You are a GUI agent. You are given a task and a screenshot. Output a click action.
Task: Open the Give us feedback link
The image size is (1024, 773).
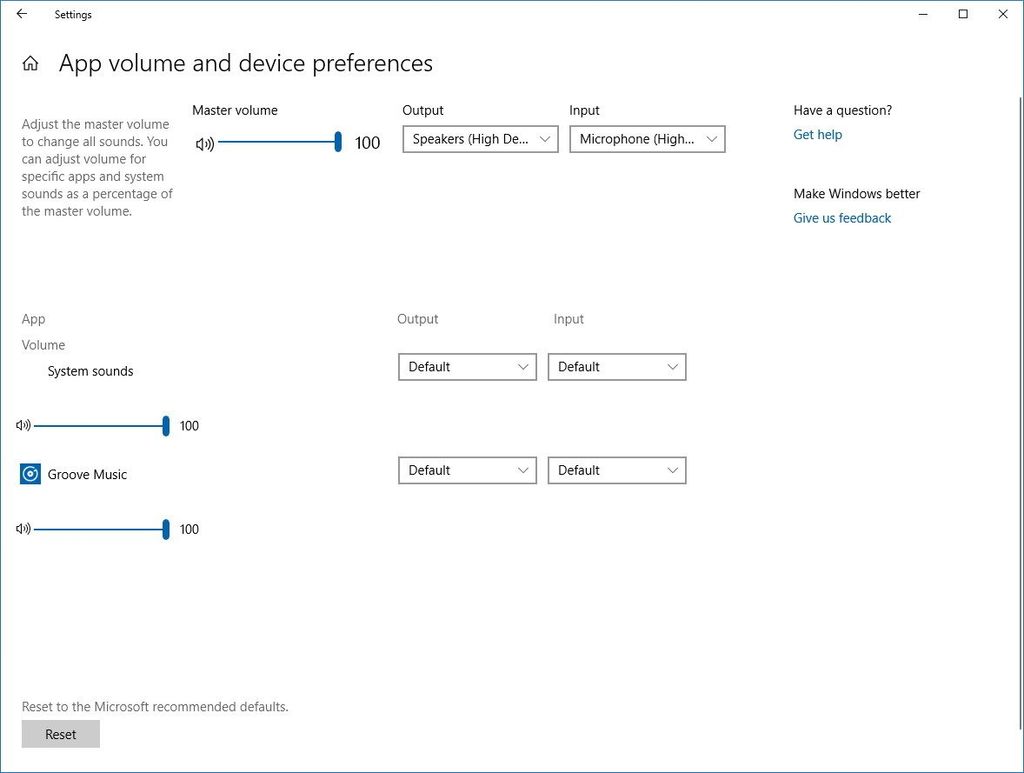pyautogui.click(x=841, y=218)
